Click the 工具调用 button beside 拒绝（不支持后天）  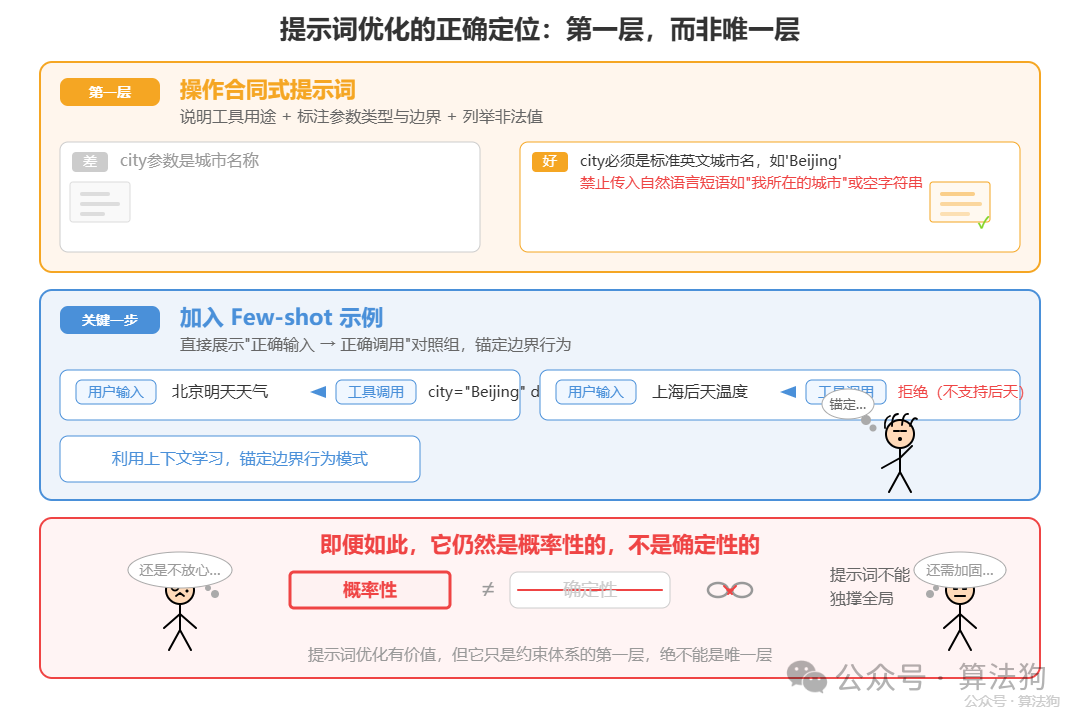tap(846, 392)
